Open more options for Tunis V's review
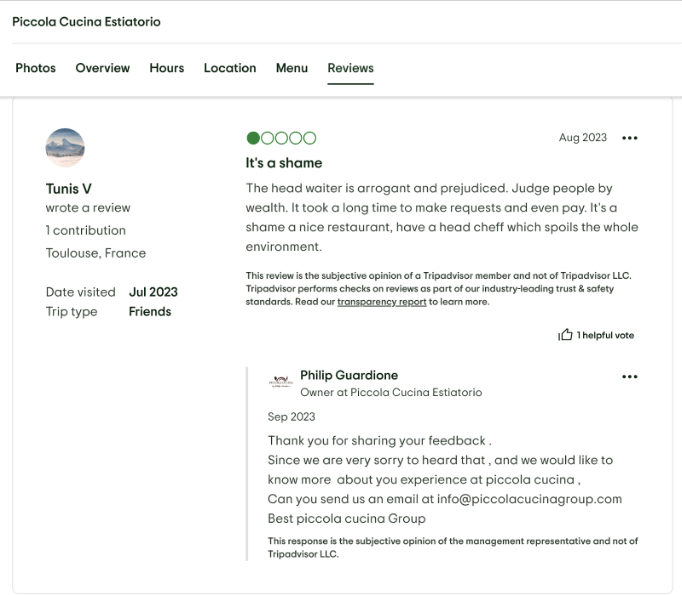 [x=629, y=138]
